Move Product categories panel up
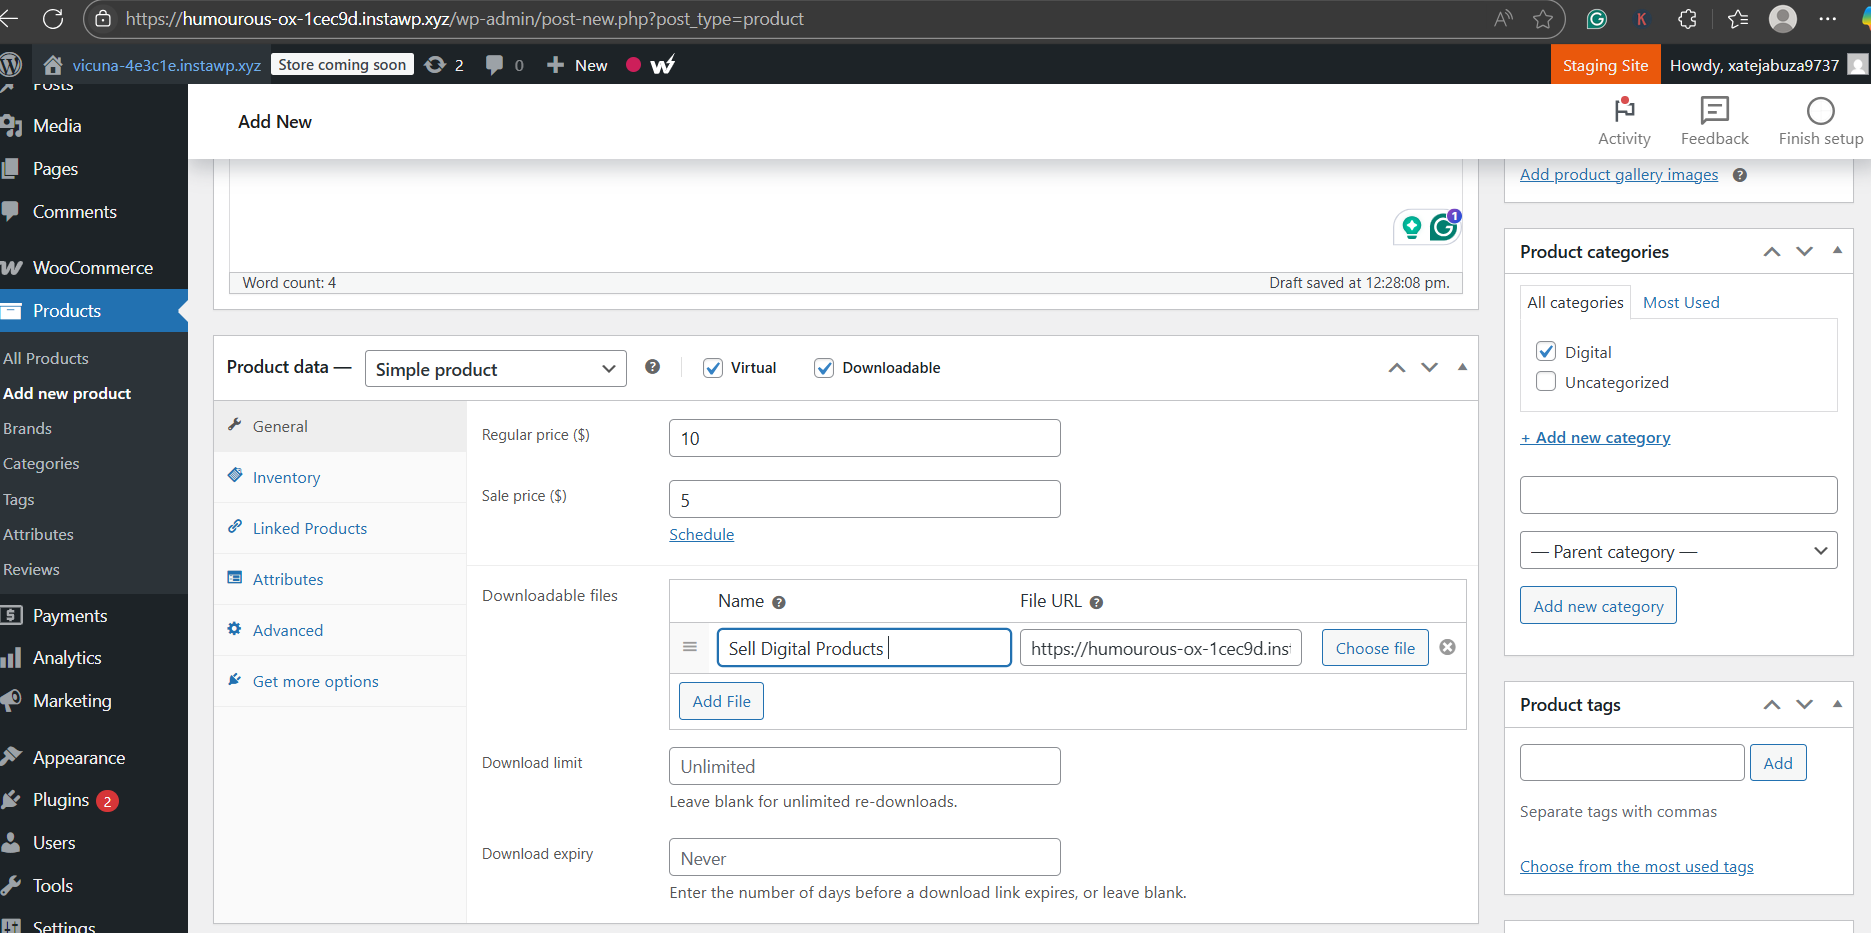 point(1772,252)
